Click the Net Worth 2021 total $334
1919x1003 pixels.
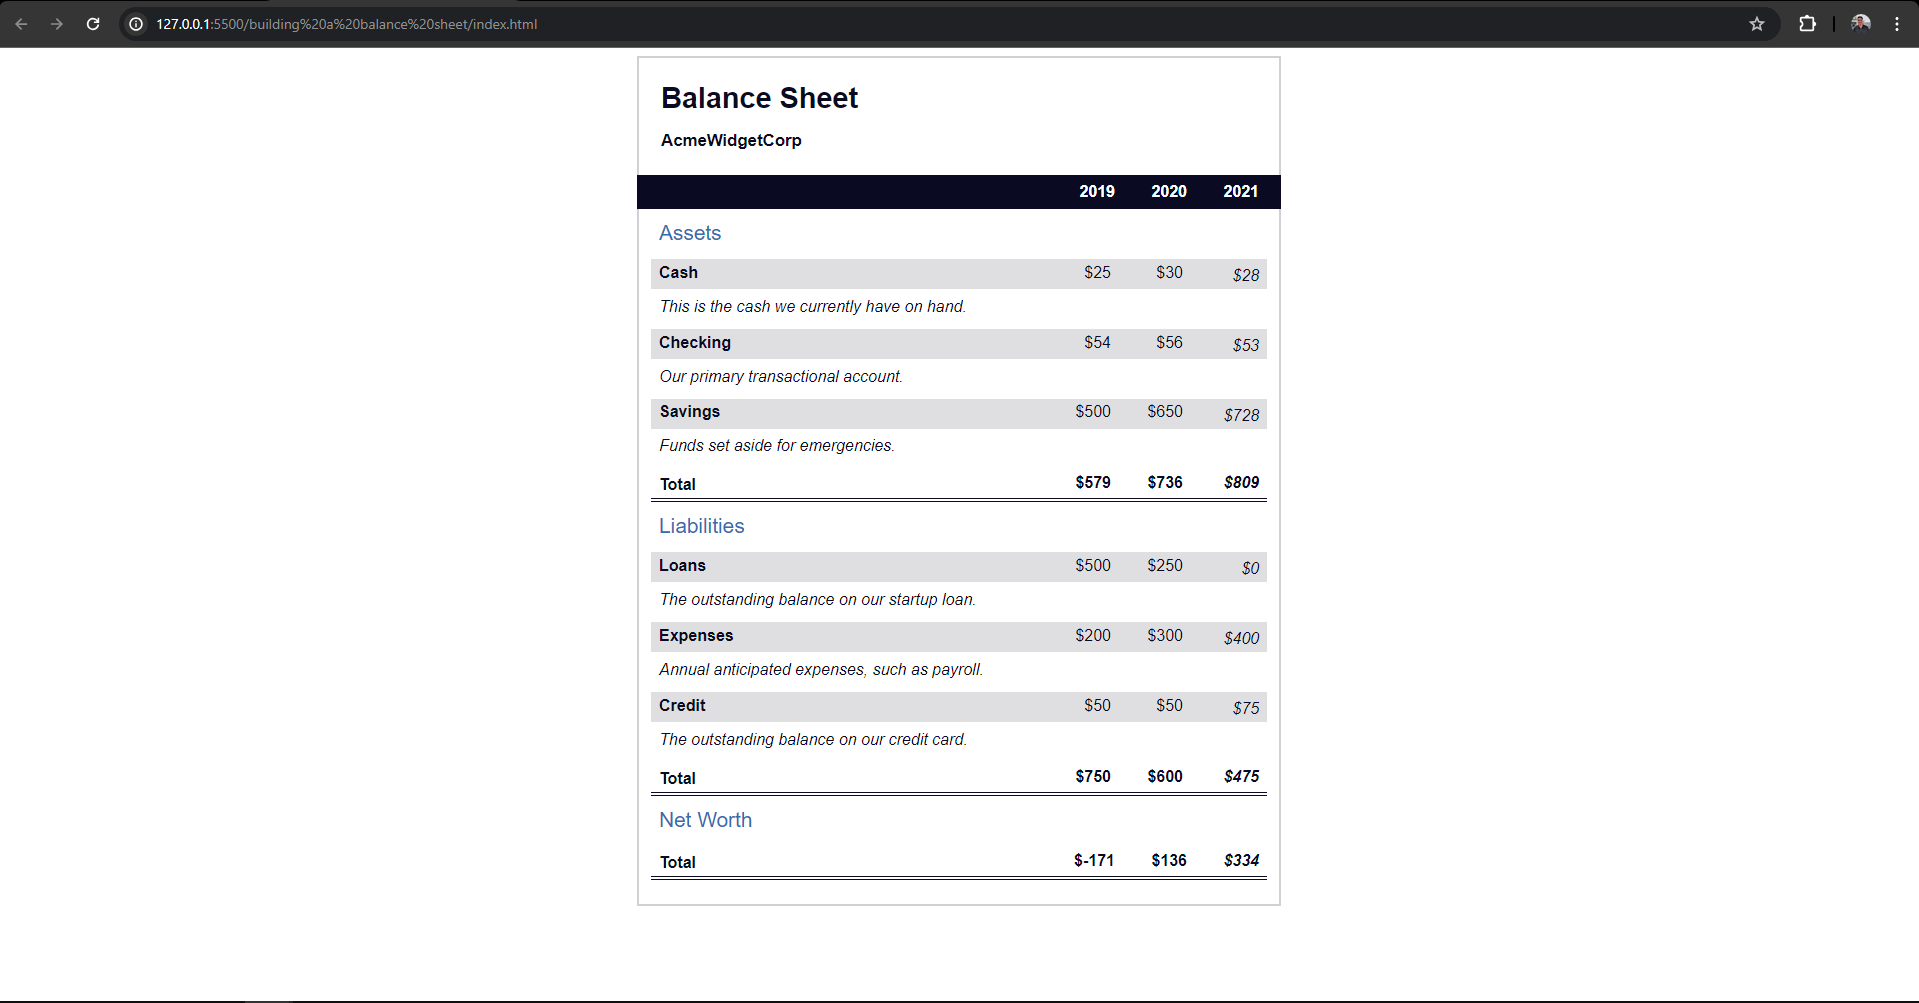(1241, 861)
